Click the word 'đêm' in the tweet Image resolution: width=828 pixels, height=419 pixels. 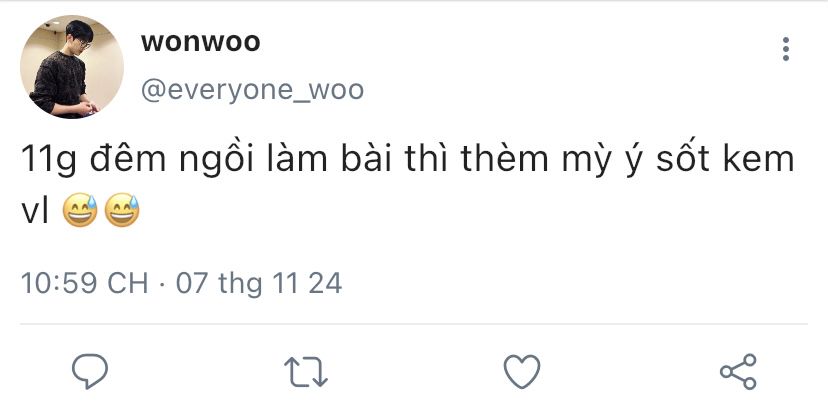[128, 159]
